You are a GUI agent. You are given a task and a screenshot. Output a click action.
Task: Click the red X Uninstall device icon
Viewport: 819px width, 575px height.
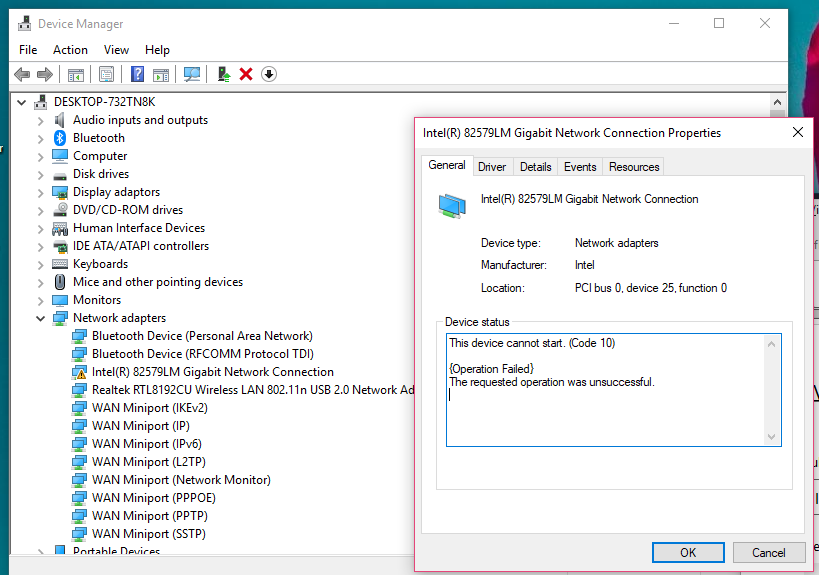(246, 74)
